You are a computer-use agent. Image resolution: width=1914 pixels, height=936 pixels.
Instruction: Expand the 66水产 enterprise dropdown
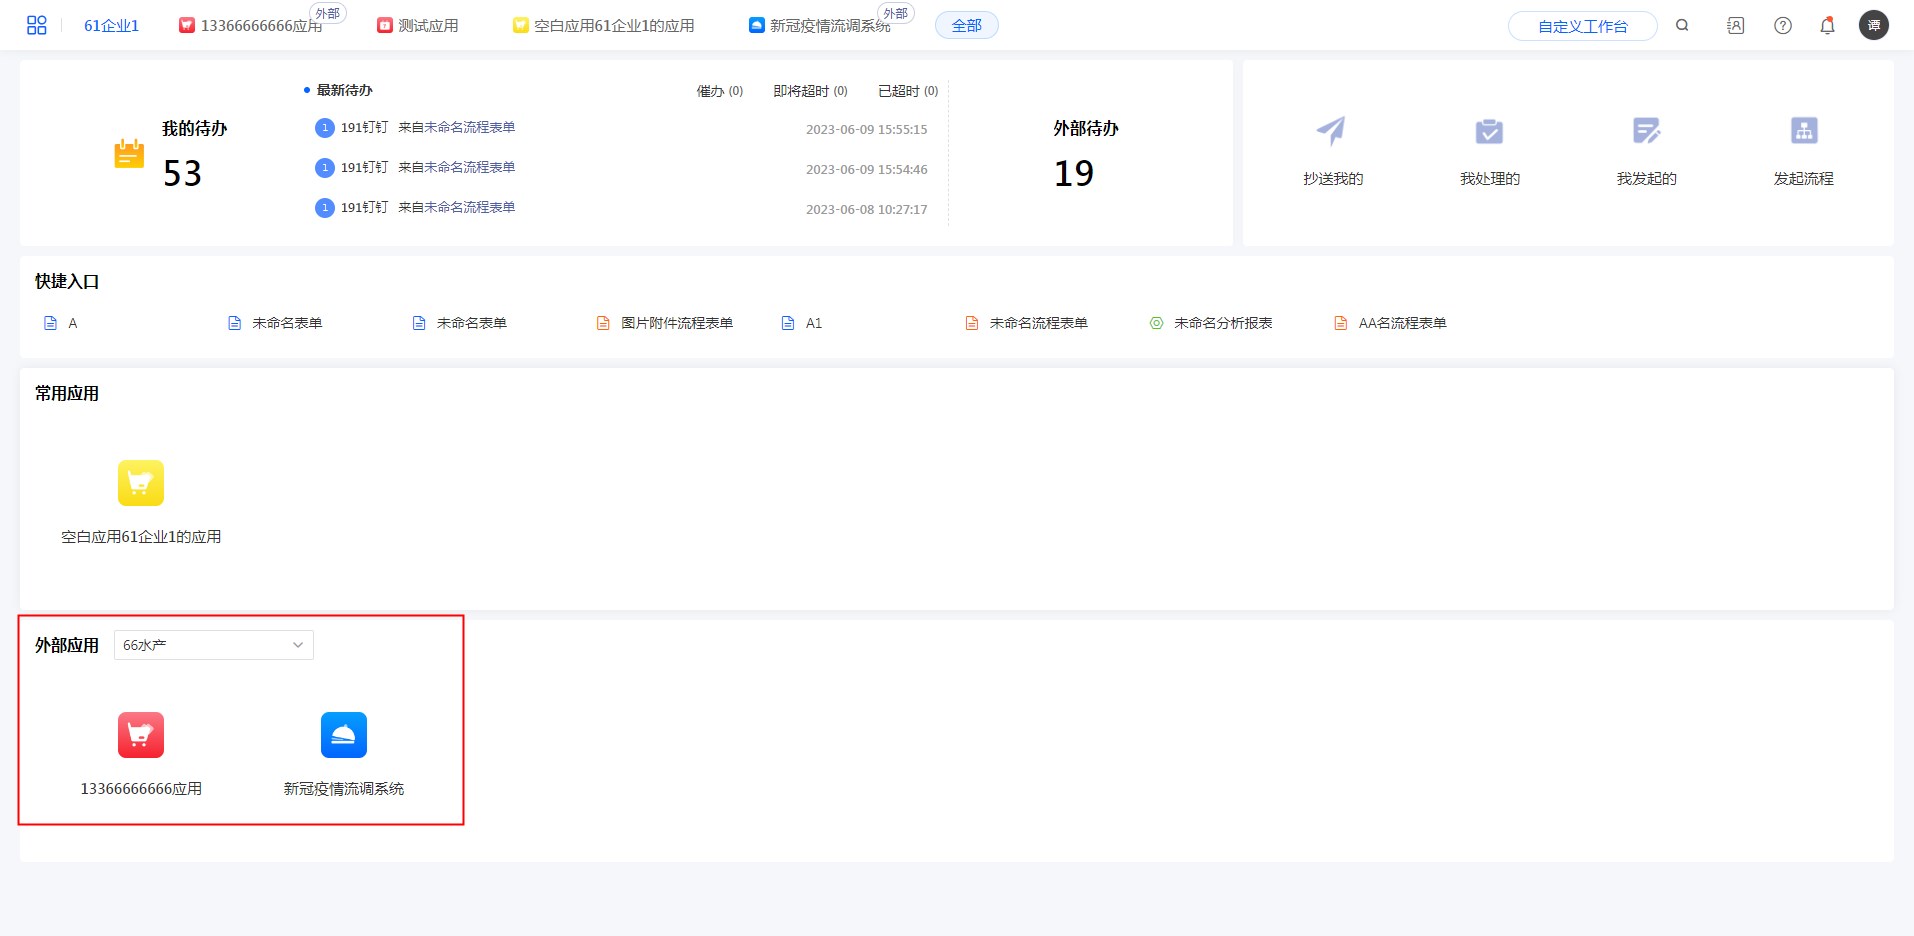coord(213,645)
